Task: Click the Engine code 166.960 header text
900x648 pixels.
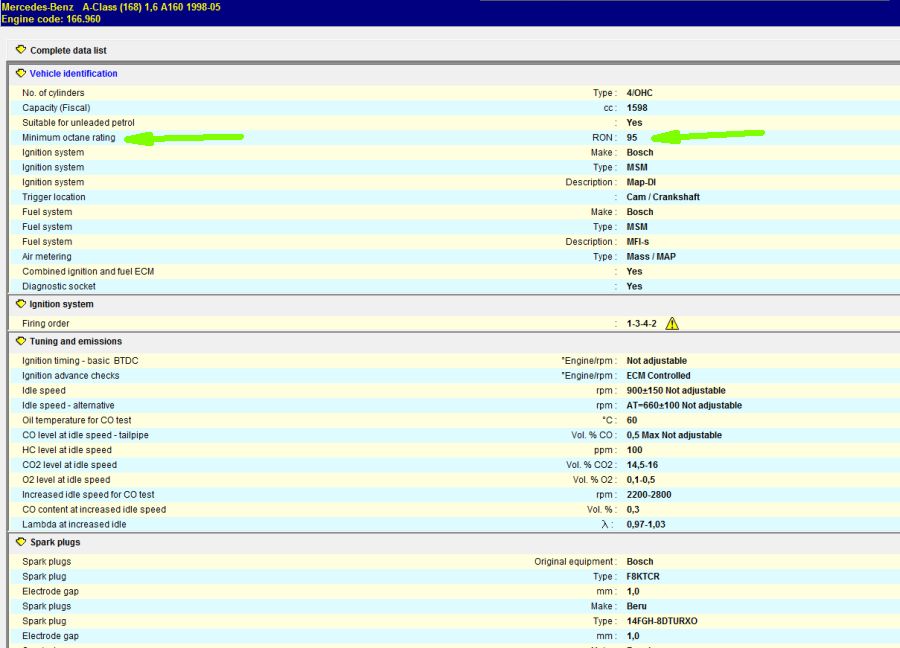Action: click(51, 19)
